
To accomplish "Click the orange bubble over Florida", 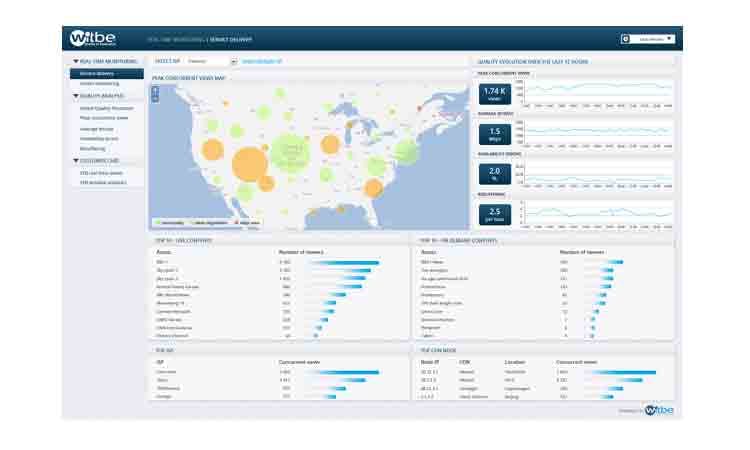I will pos(374,188).
